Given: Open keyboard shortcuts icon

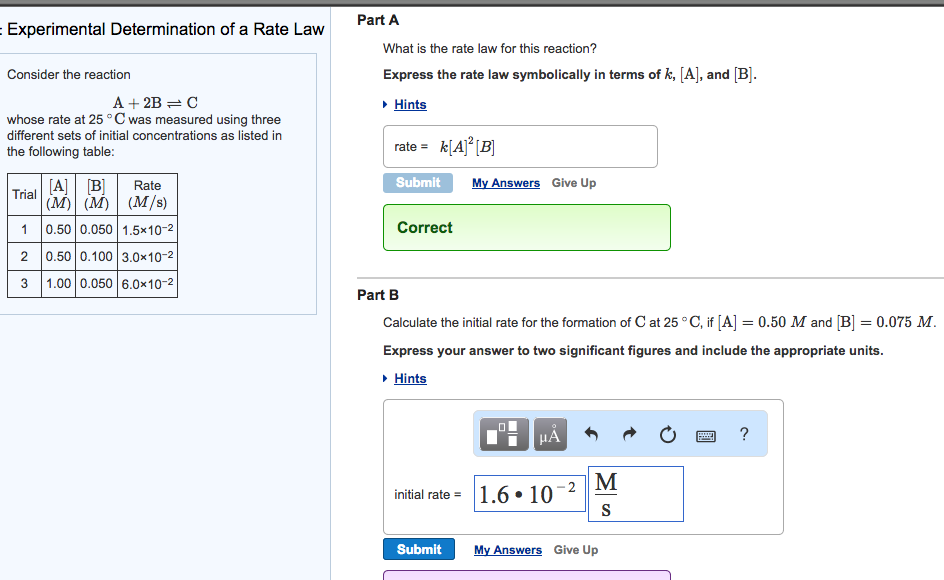Looking at the screenshot, I should 706,435.
